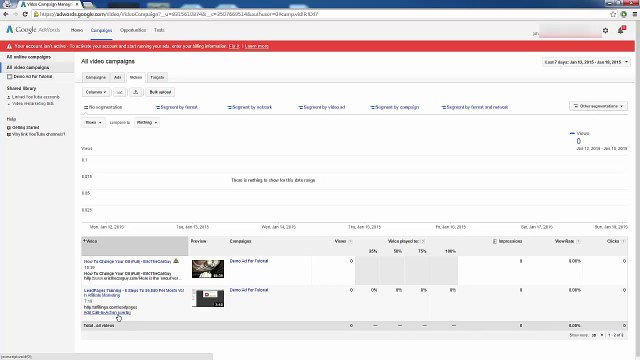Select All online campaigns in sidebar
640x360 pixels.
tap(29, 57)
